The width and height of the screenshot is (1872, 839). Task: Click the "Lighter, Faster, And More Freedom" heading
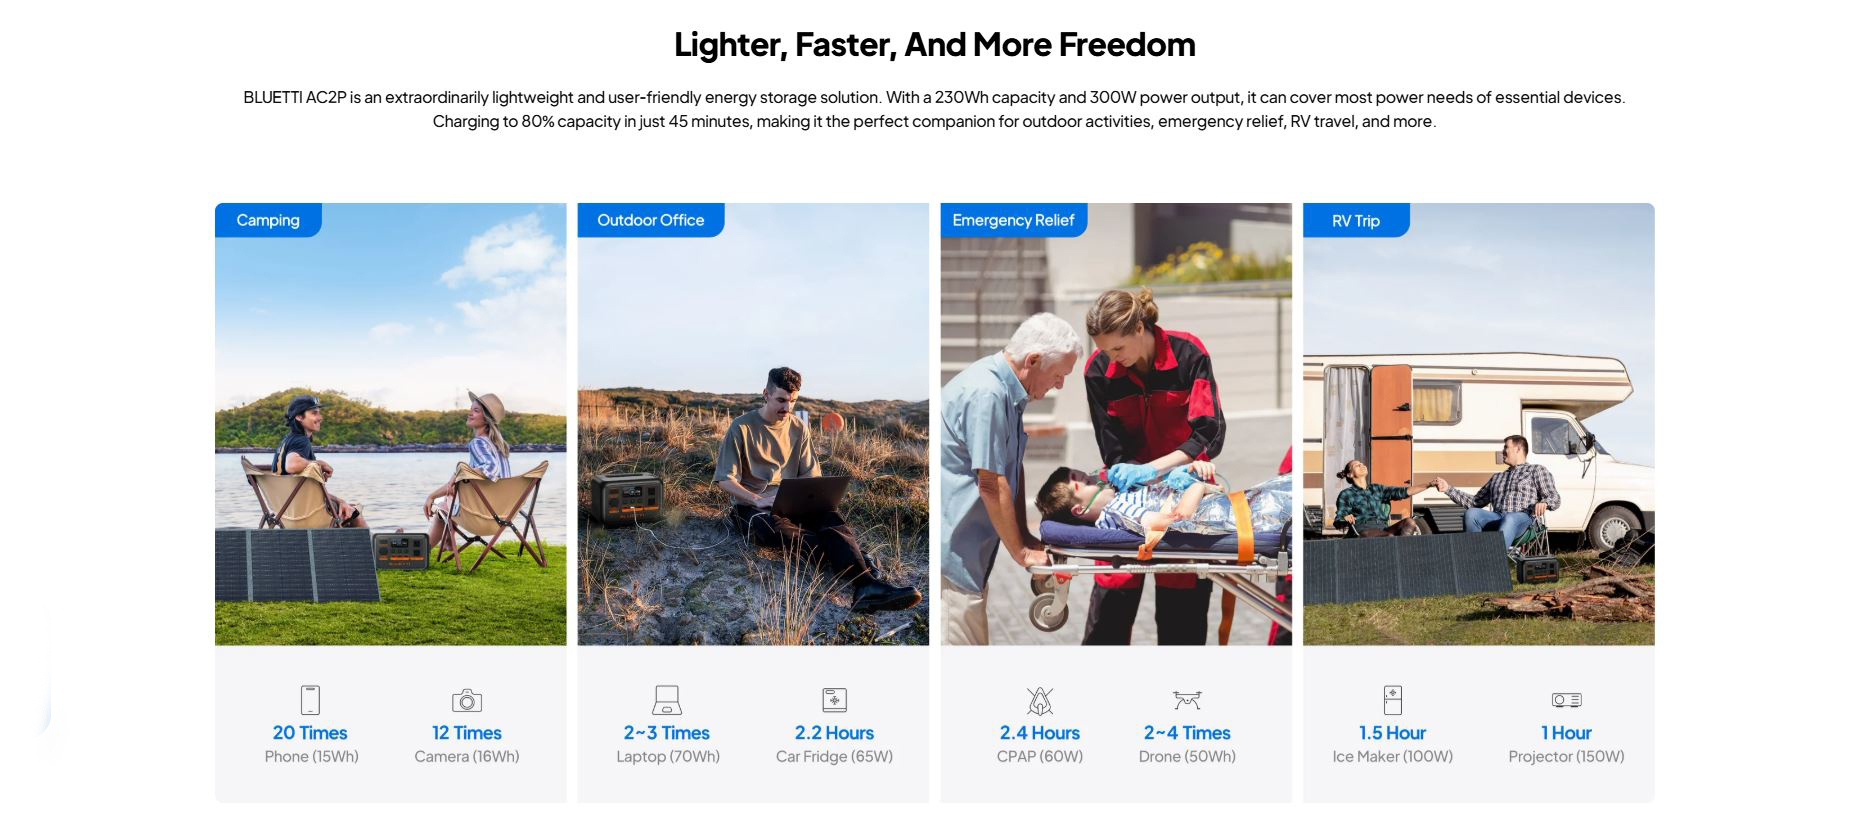pyautogui.click(x=935, y=45)
